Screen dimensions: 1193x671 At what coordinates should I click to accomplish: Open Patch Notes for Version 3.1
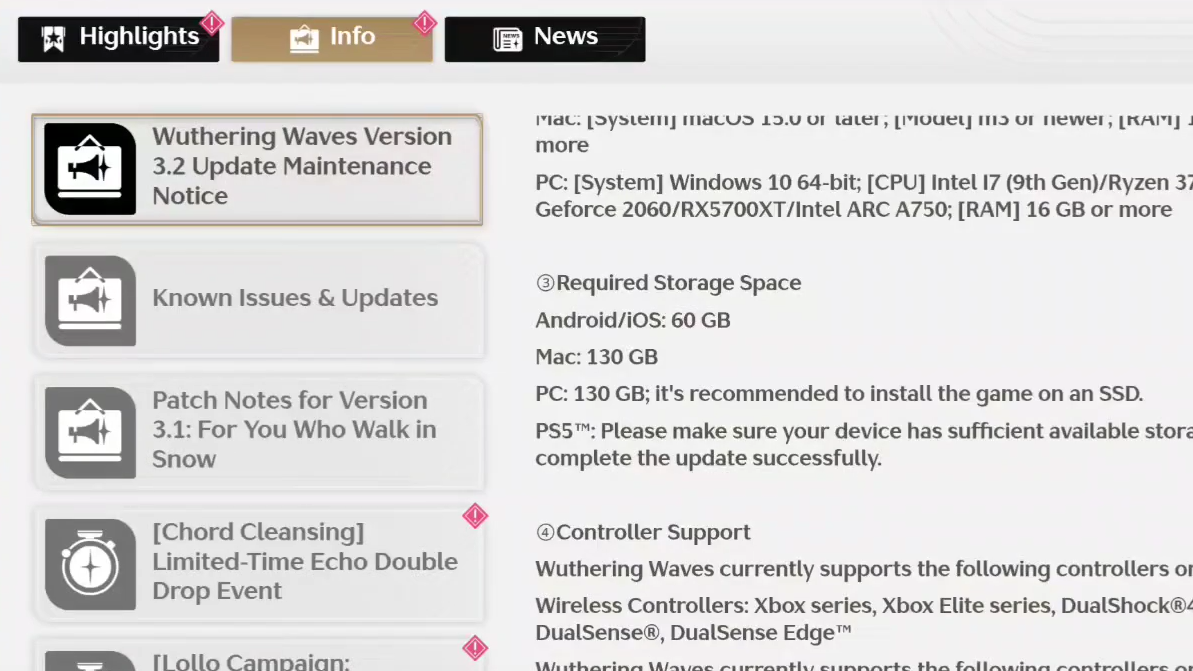coord(294,430)
